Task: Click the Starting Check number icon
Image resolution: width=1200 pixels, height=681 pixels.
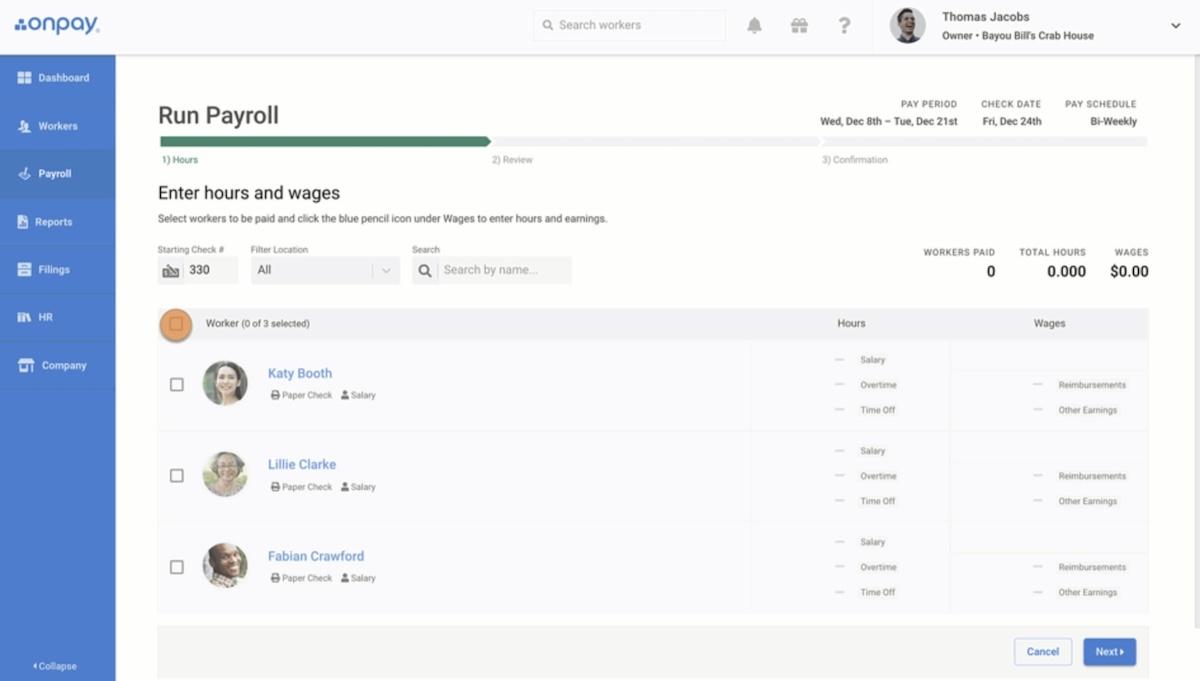Action: 171,270
